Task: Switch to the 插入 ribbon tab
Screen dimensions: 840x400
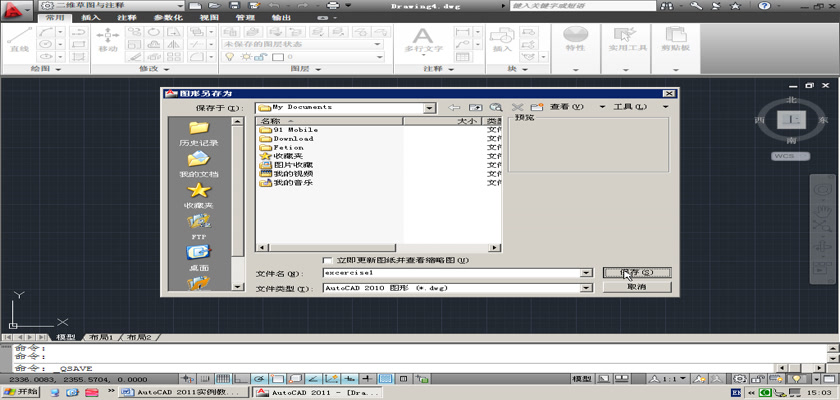Action: pyautogui.click(x=91, y=18)
